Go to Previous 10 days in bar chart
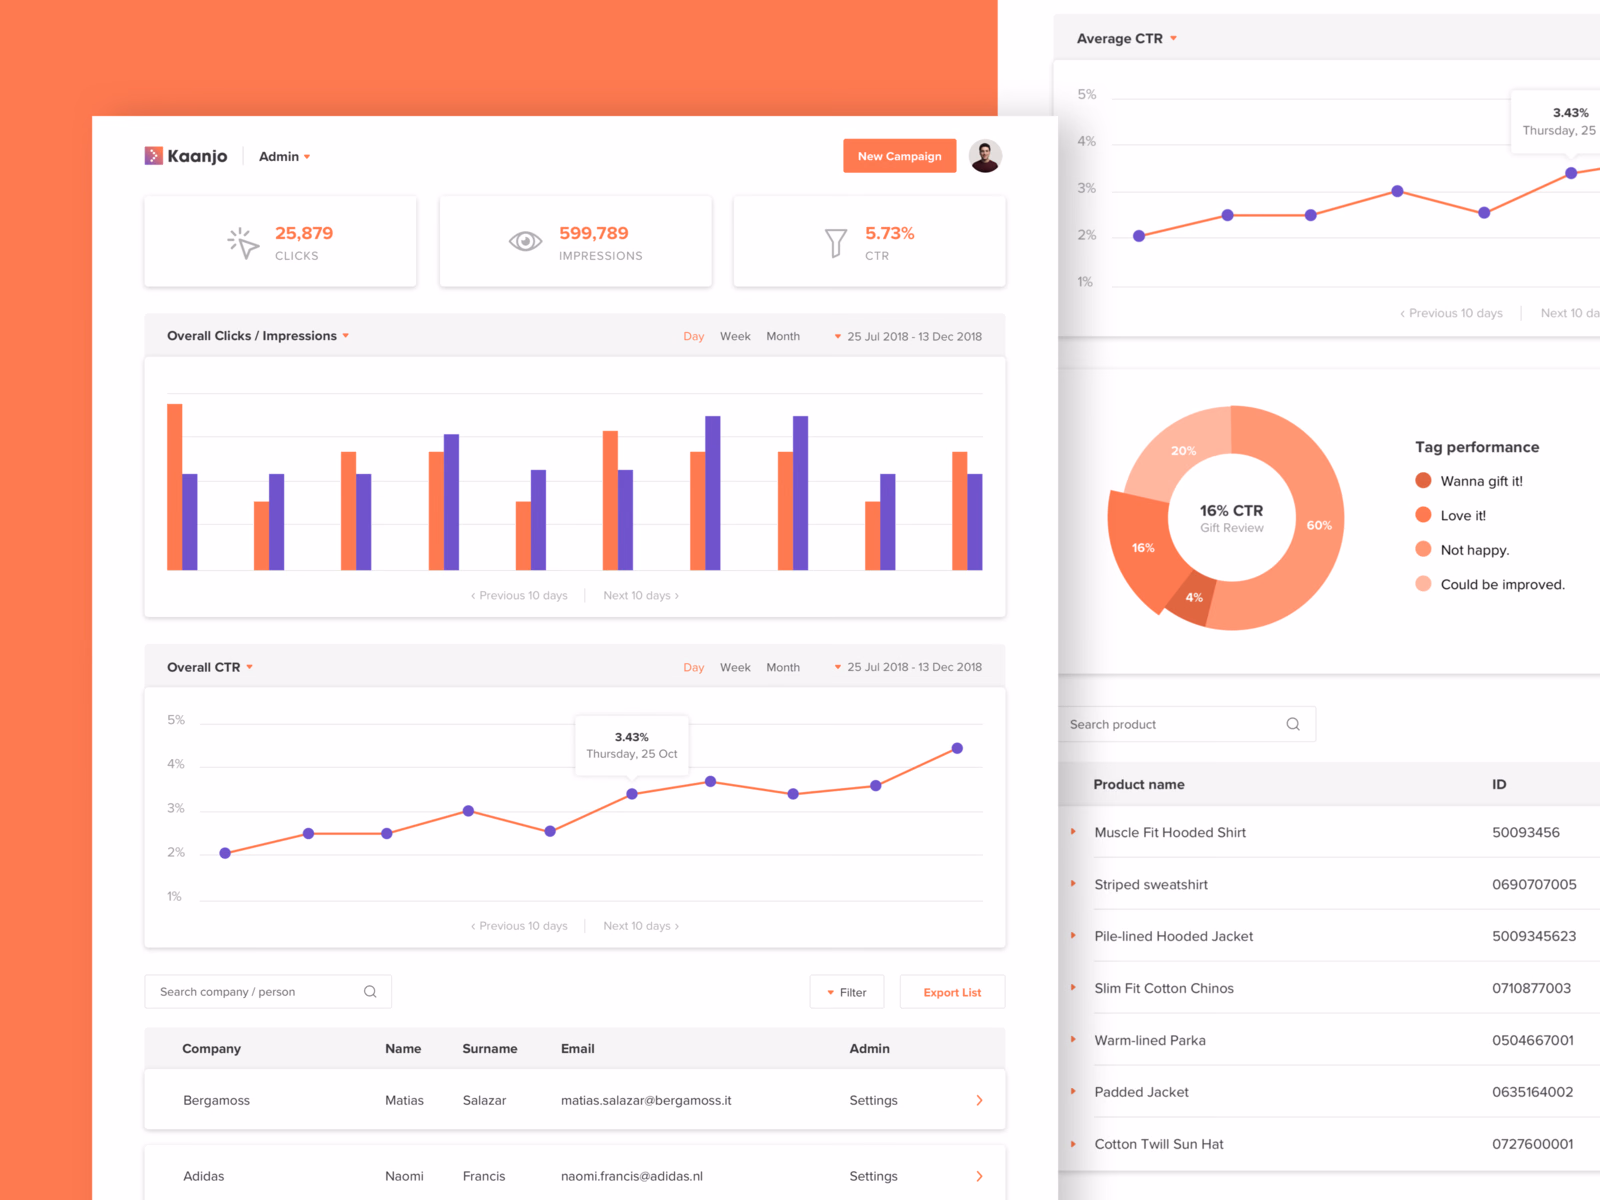The image size is (1600, 1200). pyautogui.click(x=519, y=595)
